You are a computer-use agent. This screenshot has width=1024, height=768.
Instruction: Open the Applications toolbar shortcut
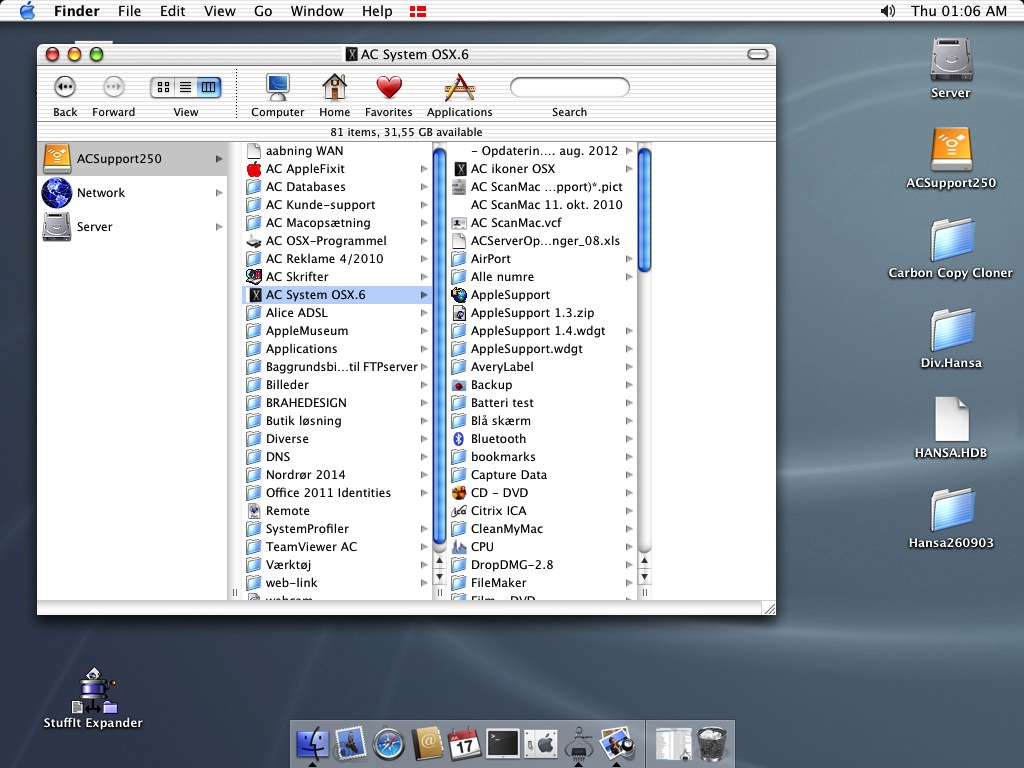coord(460,87)
